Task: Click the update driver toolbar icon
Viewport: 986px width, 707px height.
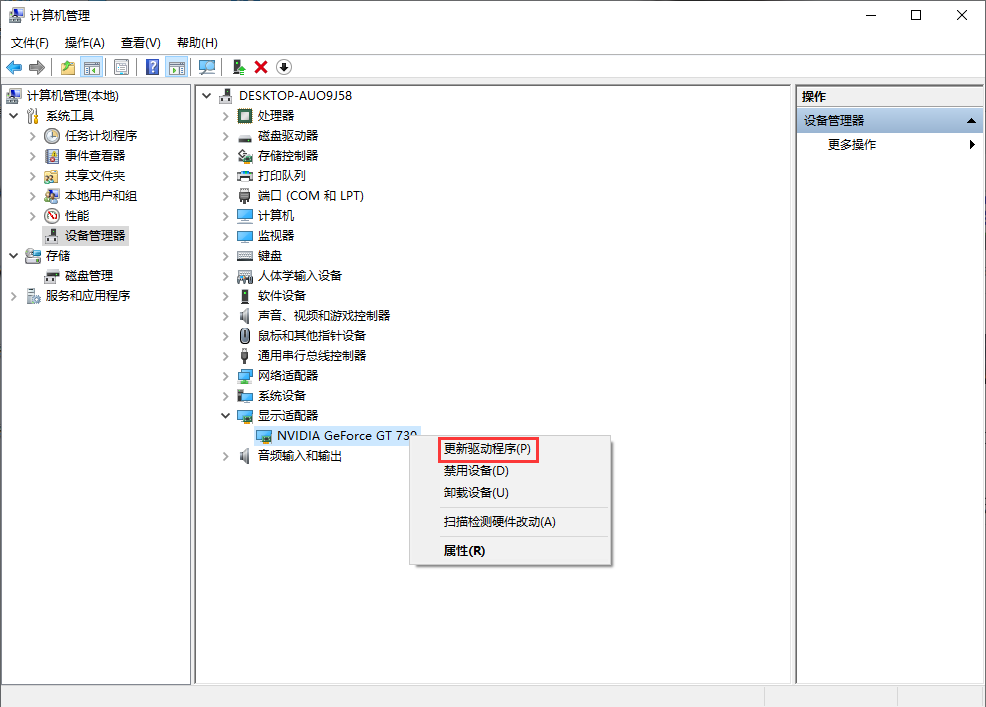Action: coord(238,67)
